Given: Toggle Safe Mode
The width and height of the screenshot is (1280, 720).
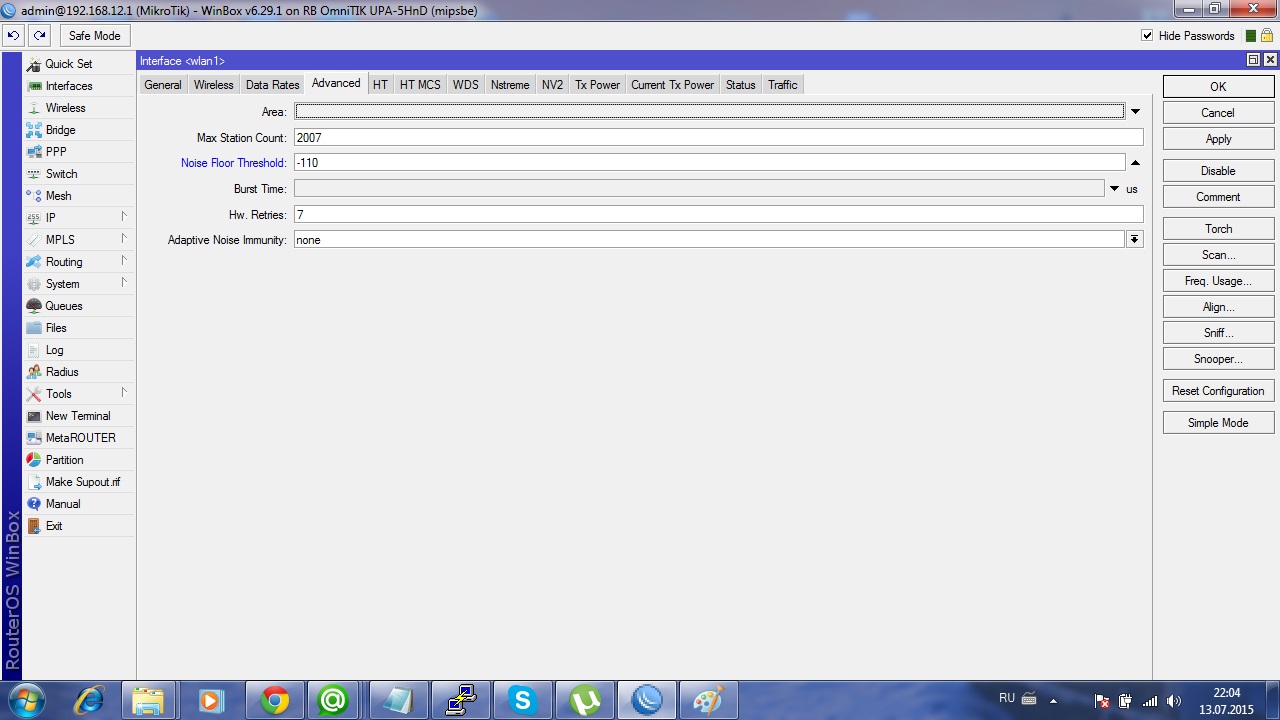Looking at the screenshot, I should [94, 36].
